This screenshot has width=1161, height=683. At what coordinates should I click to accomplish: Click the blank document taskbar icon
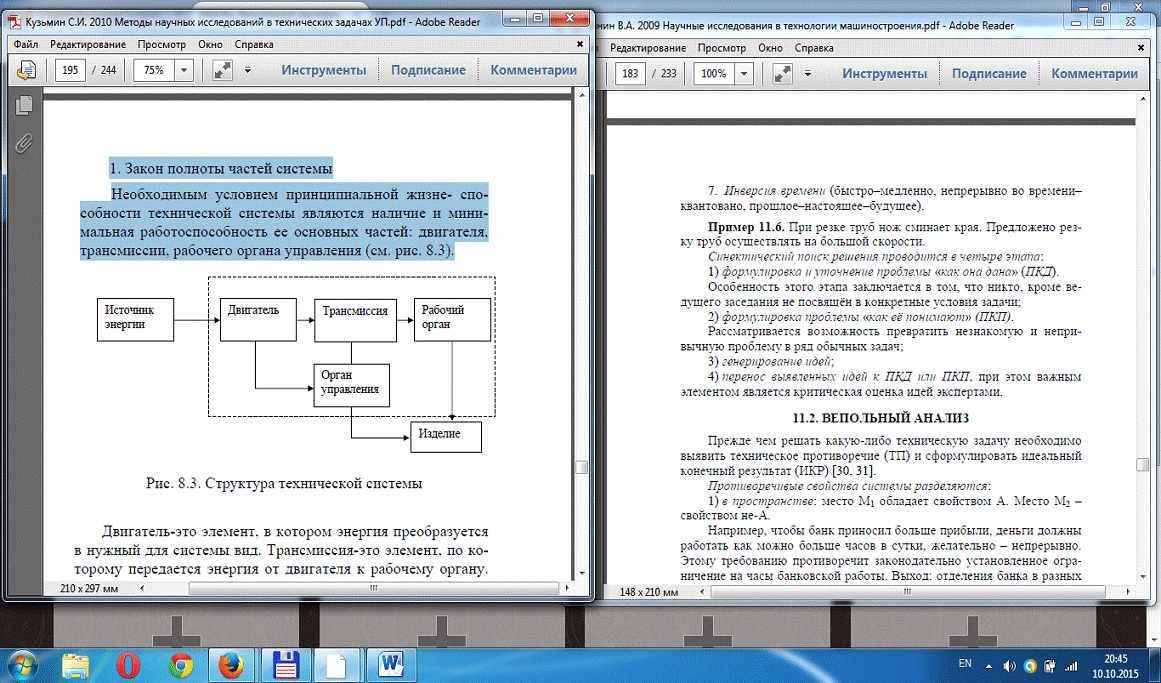[x=337, y=665]
